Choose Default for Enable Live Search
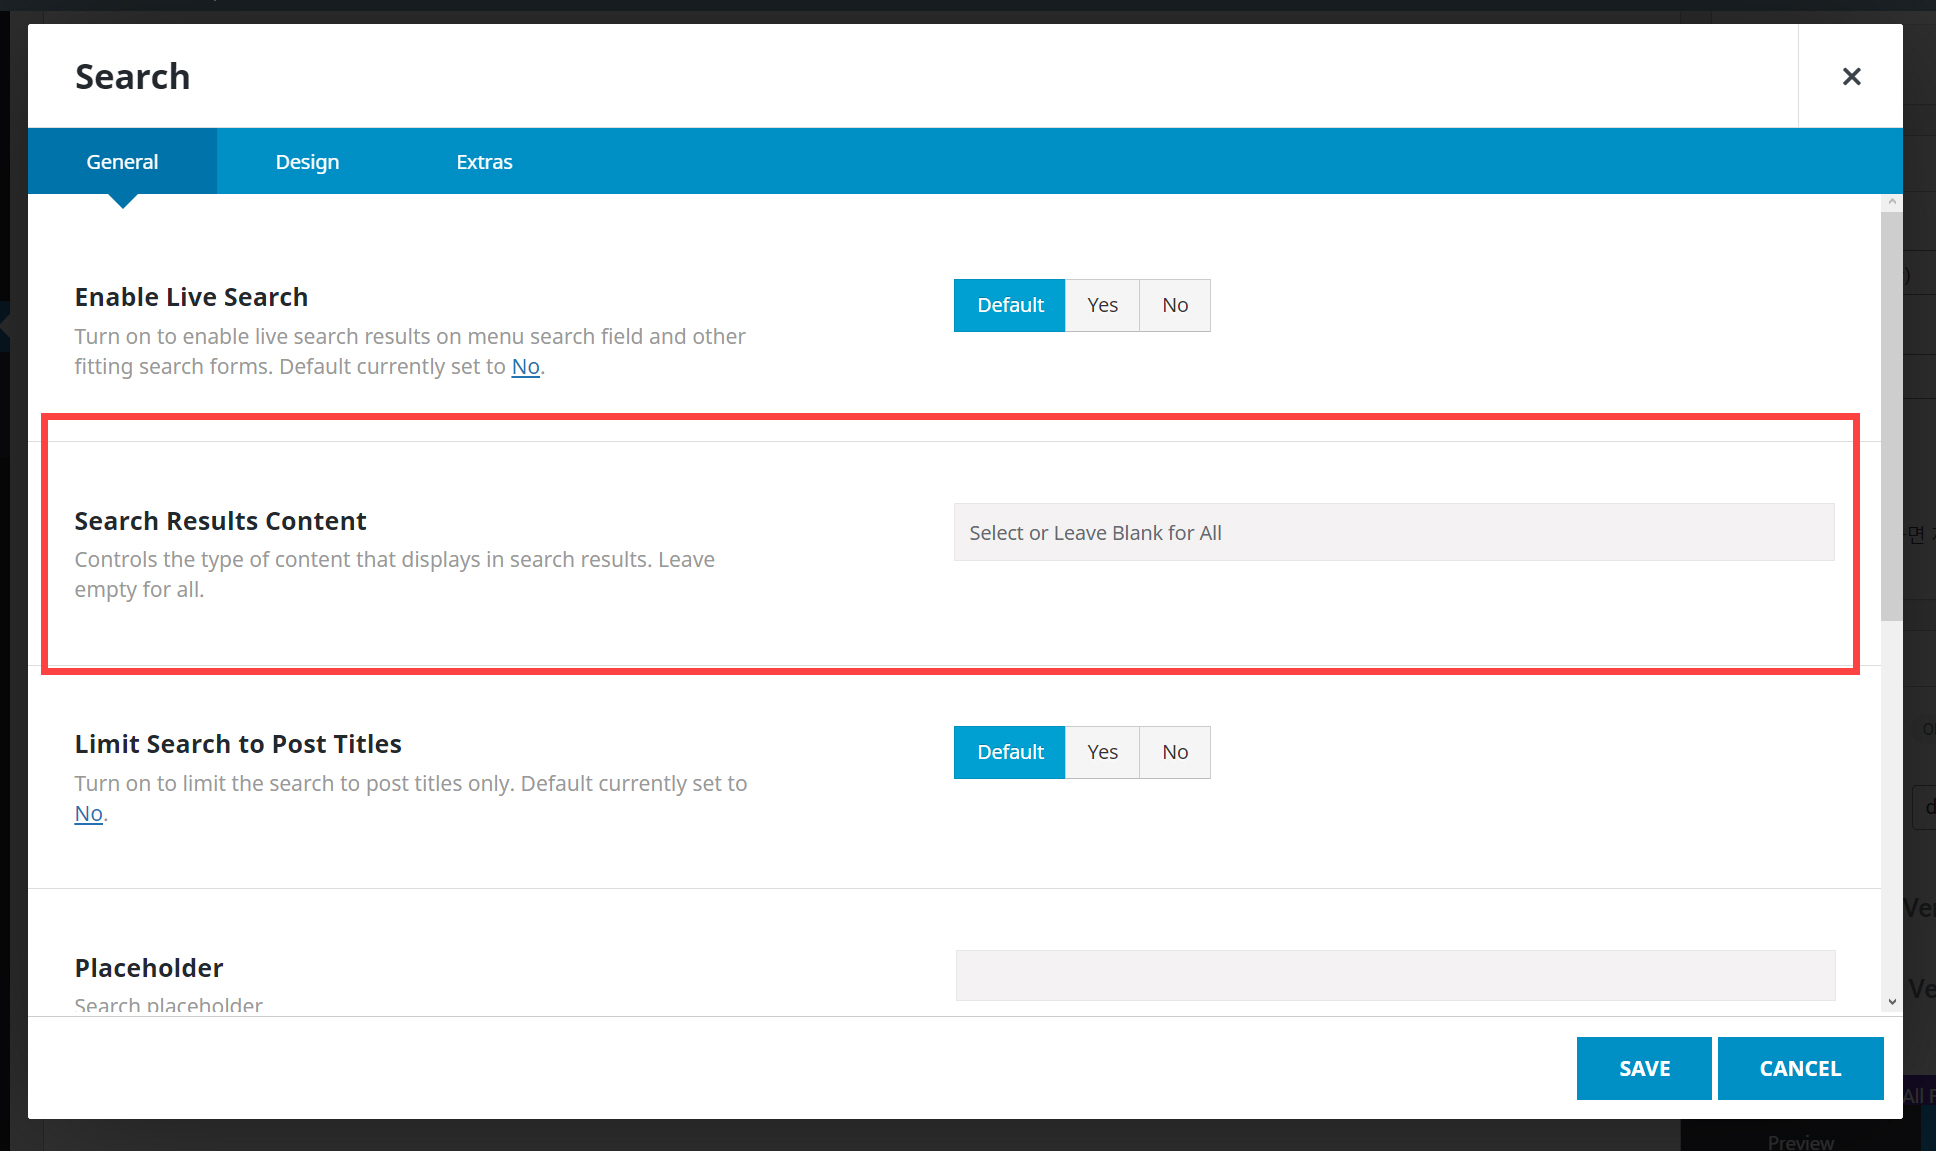The height and width of the screenshot is (1151, 1936). (x=1009, y=305)
